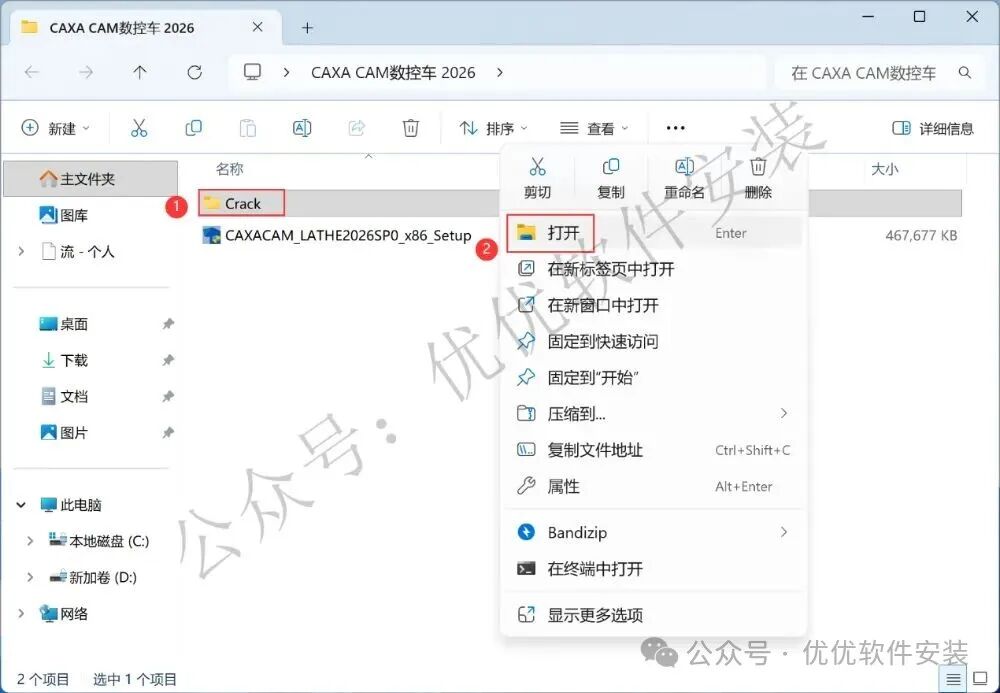Open the 新建 dropdown
Screen dimensions: 1000x693
(55, 128)
